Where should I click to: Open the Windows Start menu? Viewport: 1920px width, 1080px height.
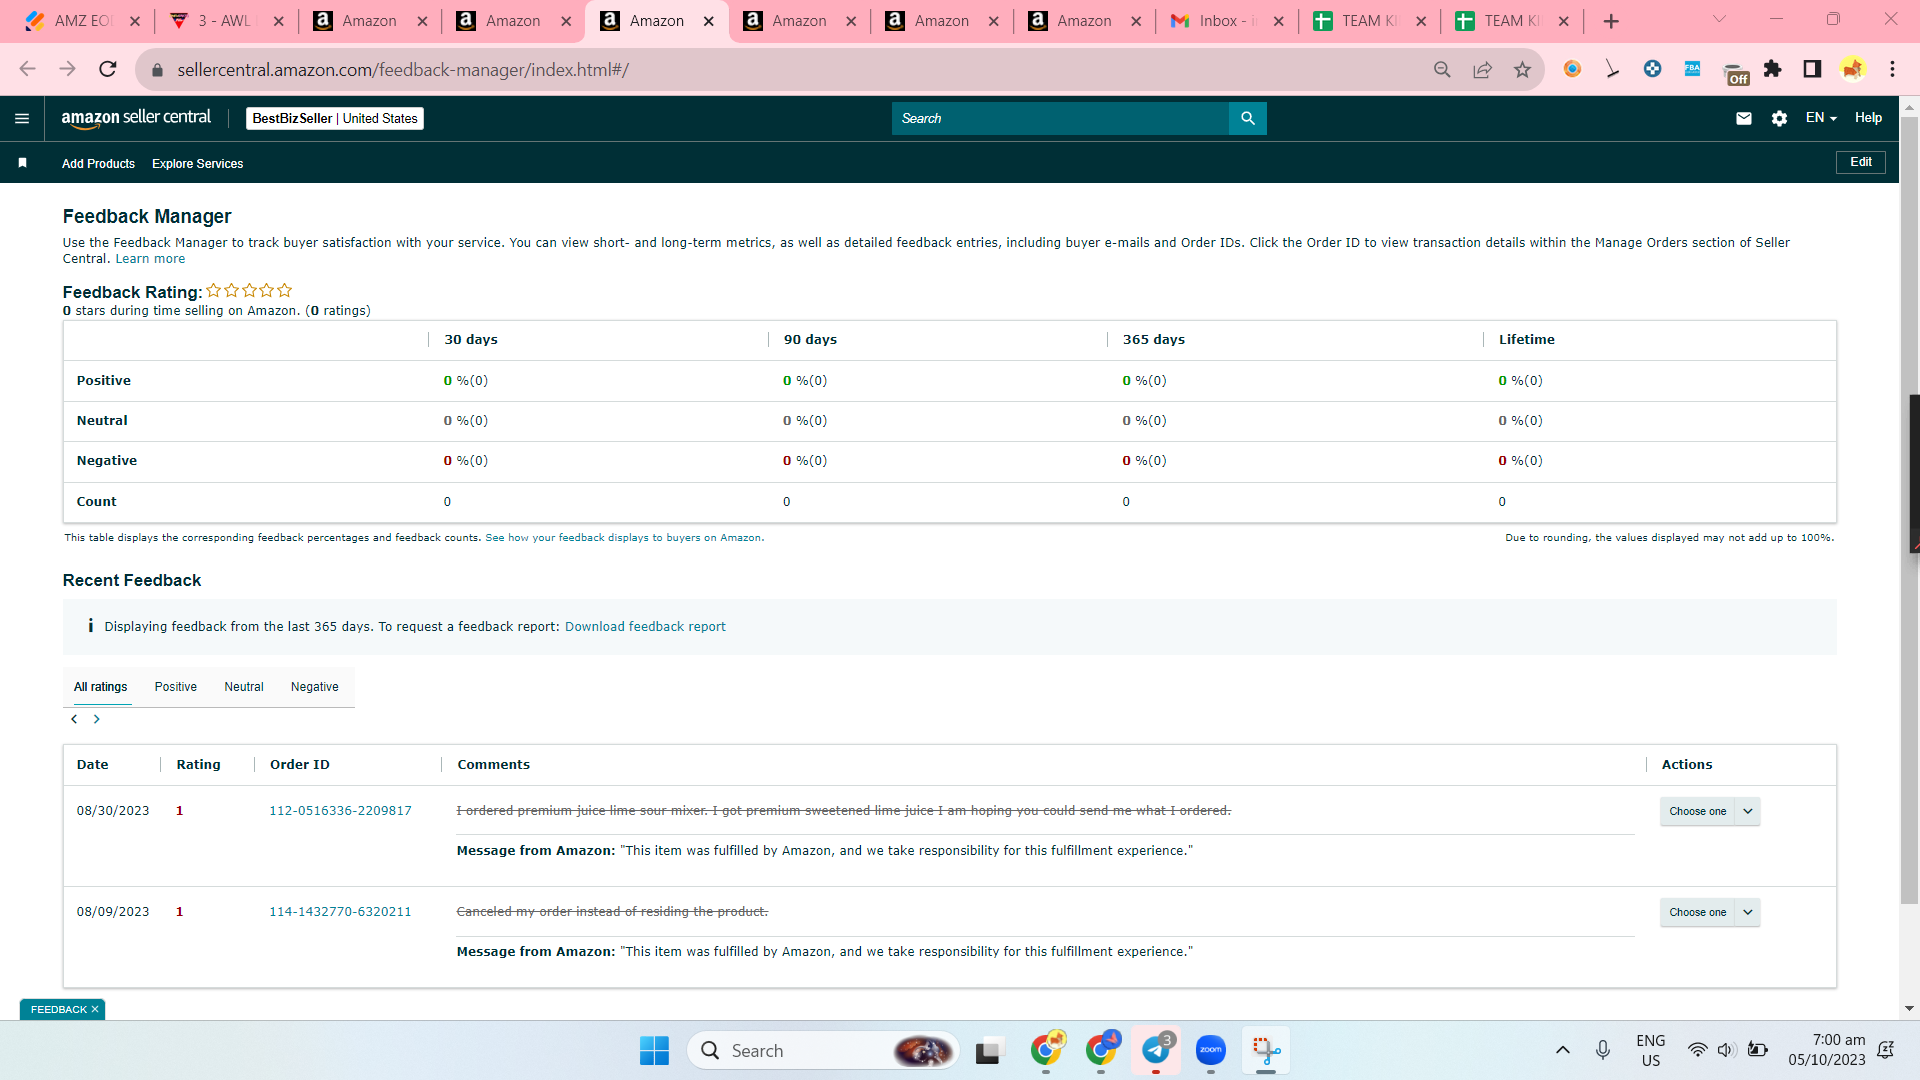click(654, 1050)
